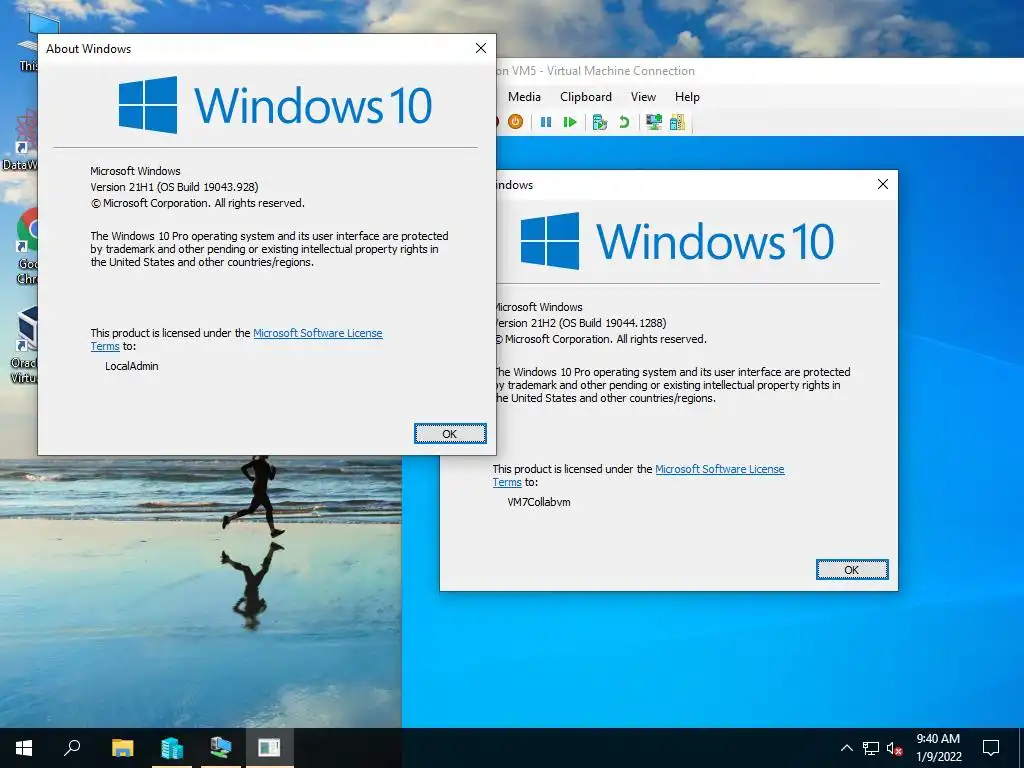Click the muted volume tray icon
The width and height of the screenshot is (1024, 768).
(894, 748)
